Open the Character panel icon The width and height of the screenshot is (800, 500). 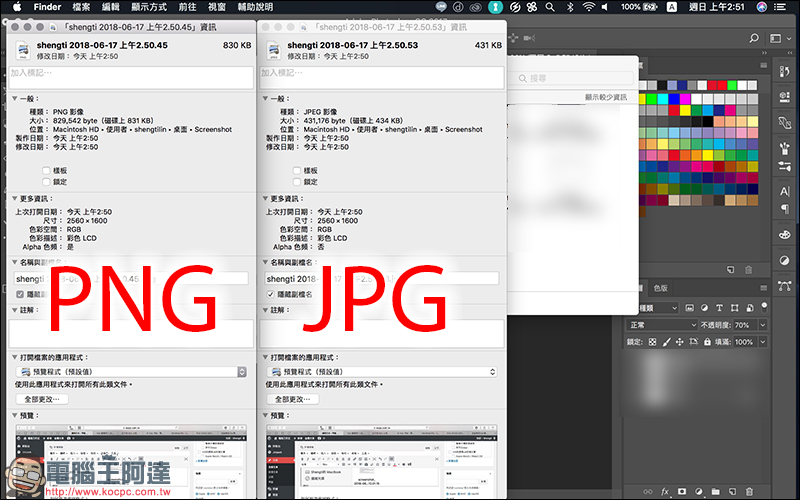coord(785,191)
